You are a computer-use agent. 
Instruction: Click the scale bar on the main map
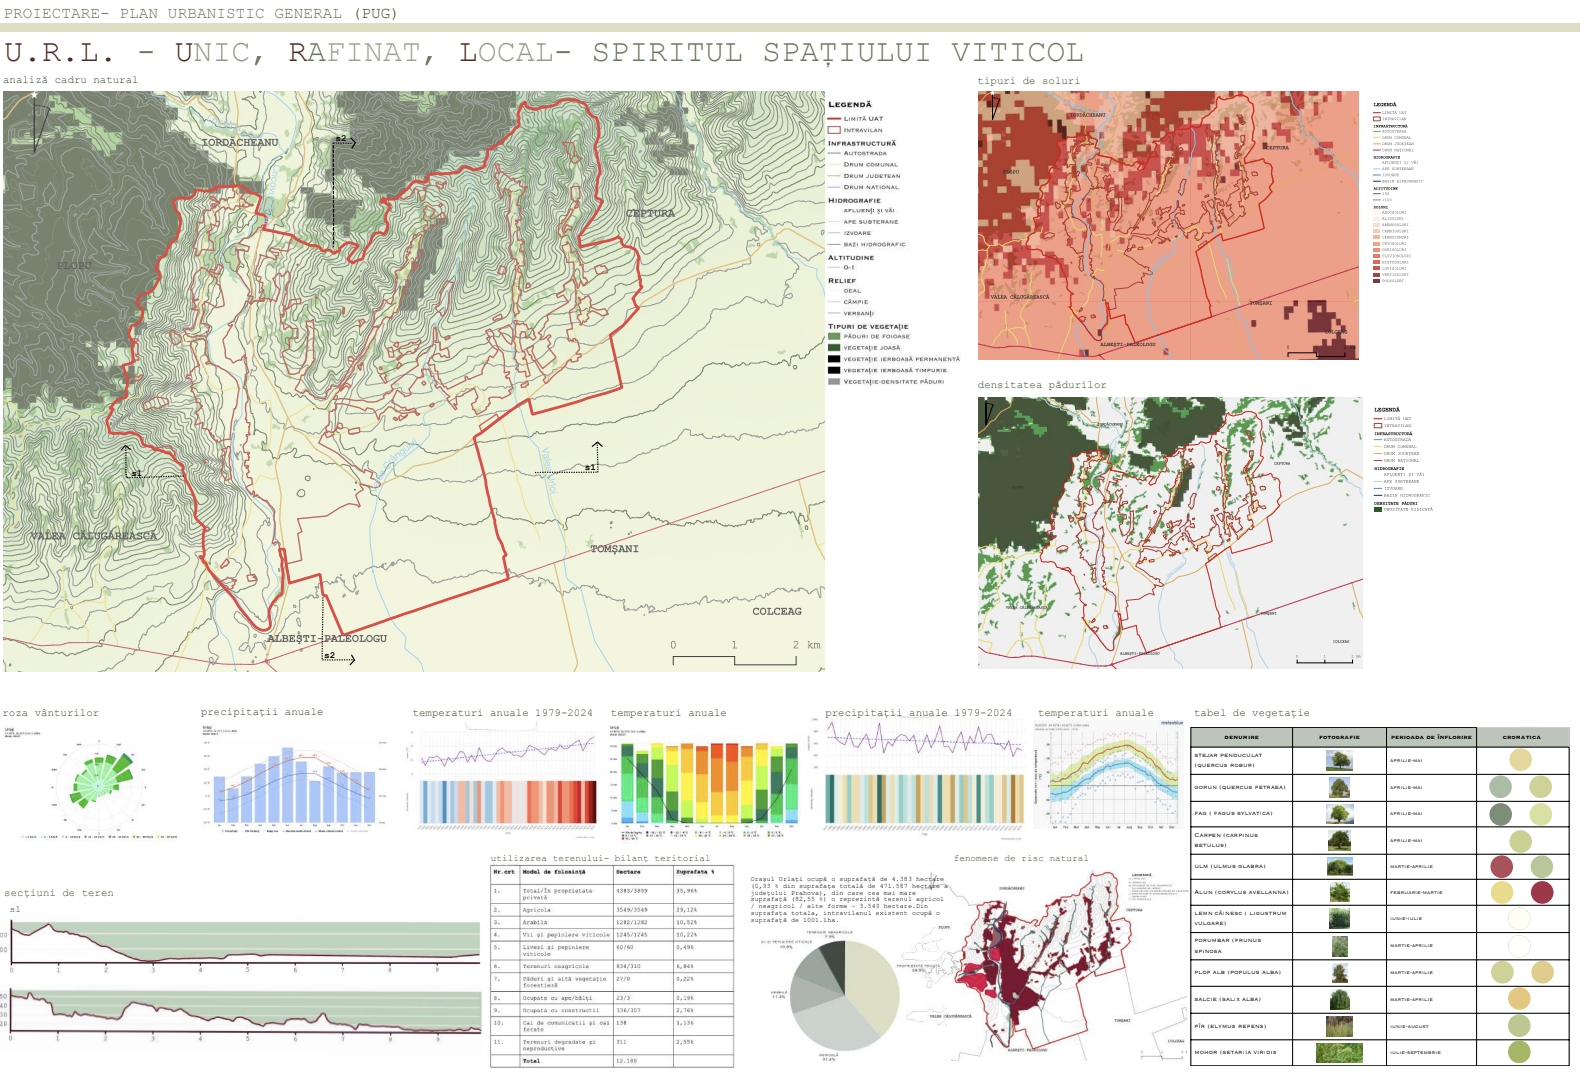tap(747, 654)
